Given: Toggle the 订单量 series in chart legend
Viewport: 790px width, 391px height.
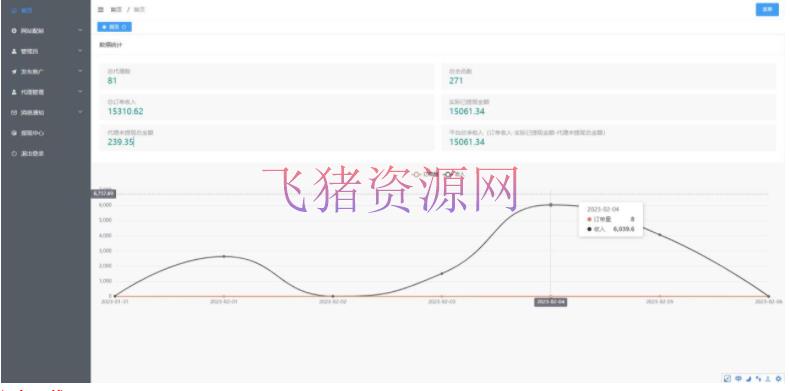Looking at the screenshot, I should coord(425,174).
